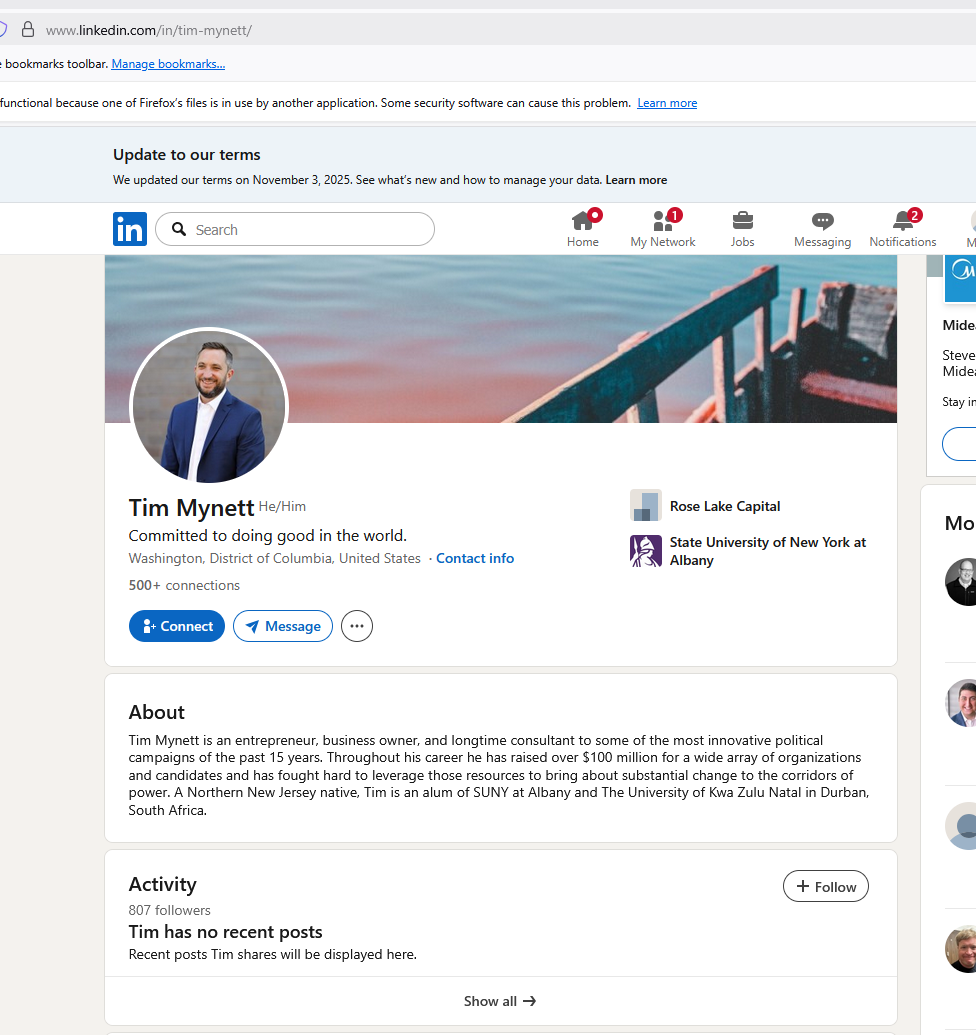The image size is (976, 1035).
Task: Open the Notifications bell icon
Action: (x=903, y=221)
